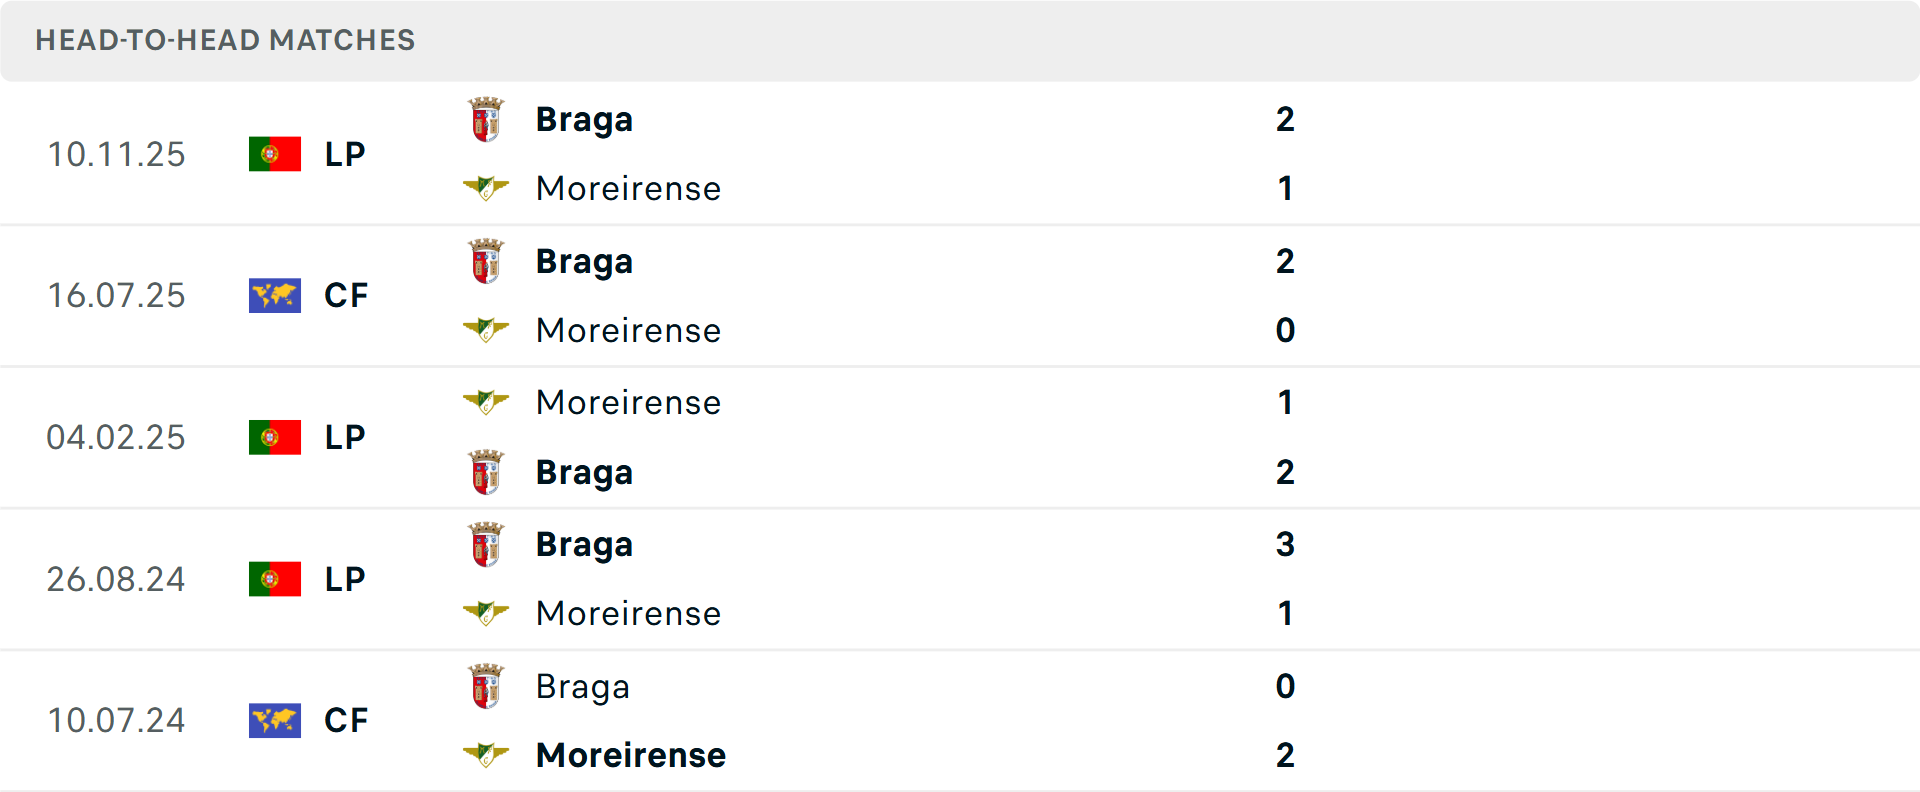
Task: Click the world map icon for the 16.07.25 friendly
Action: 274,295
